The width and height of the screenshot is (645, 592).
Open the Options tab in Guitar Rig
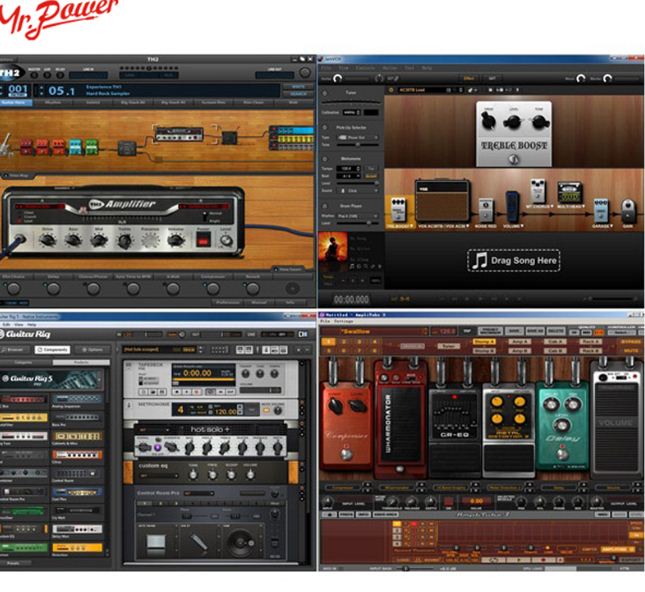coord(93,350)
